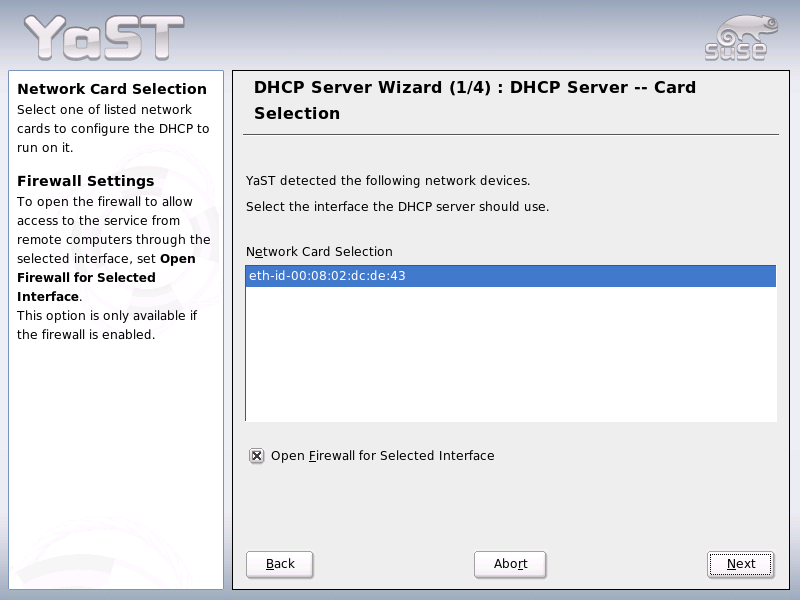Click the DHCP Server Wizard (1/4) title
This screenshot has height=600, width=800.
pyautogui.click(x=474, y=100)
